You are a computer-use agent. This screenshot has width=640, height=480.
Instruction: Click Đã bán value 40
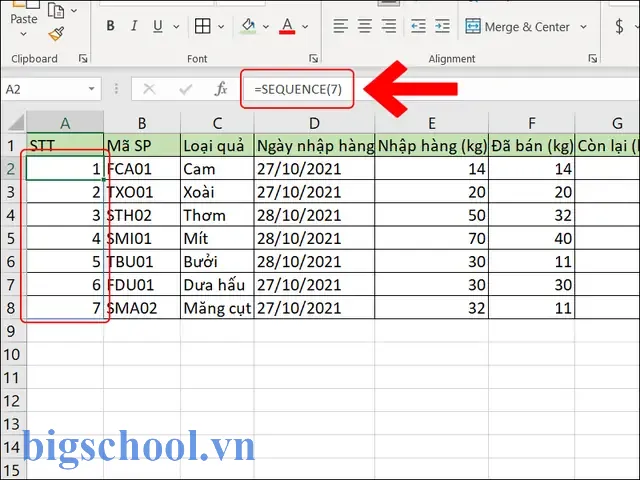[531, 238]
